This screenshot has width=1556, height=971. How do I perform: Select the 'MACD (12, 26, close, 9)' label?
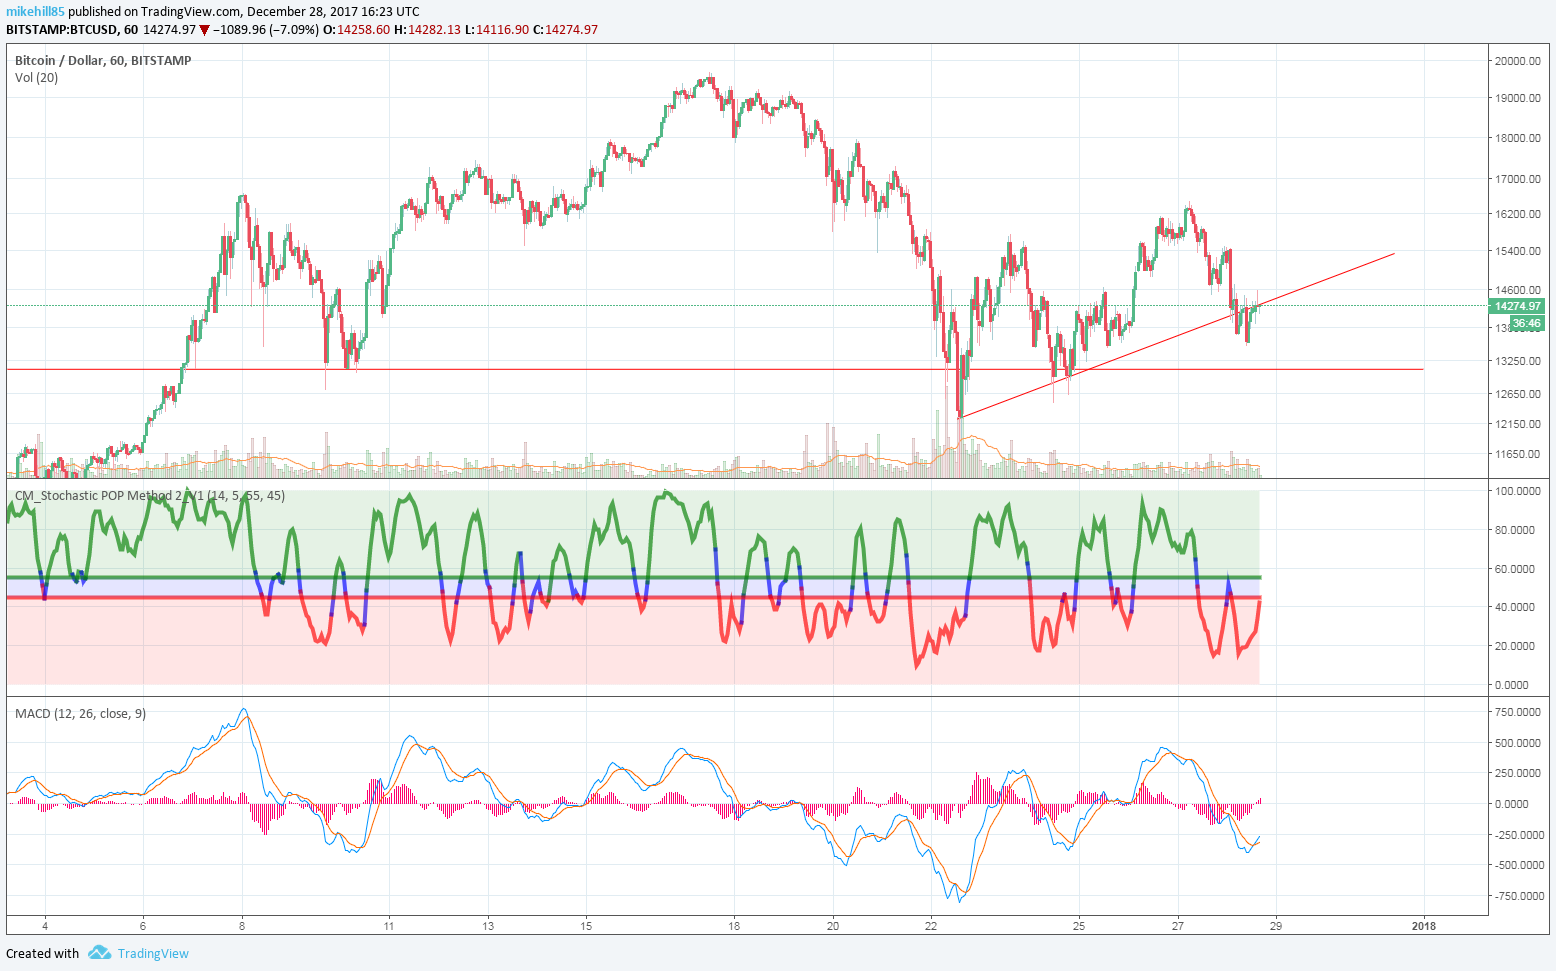pyautogui.click(x=80, y=713)
